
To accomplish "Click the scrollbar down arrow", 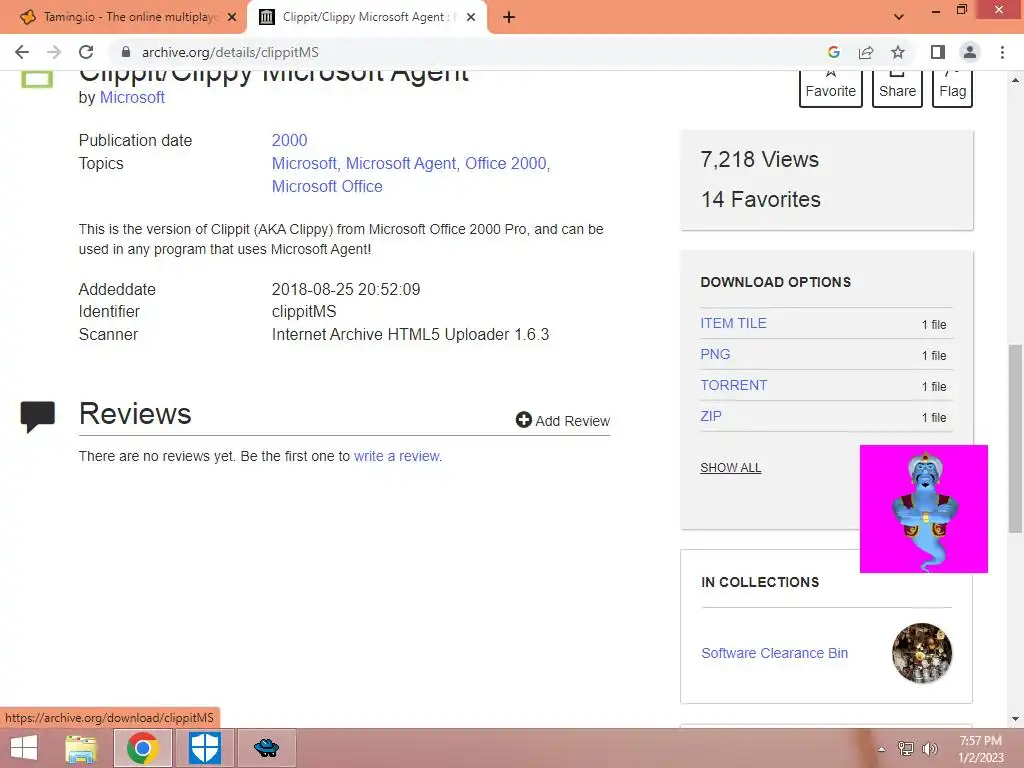I will [x=1015, y=719].
